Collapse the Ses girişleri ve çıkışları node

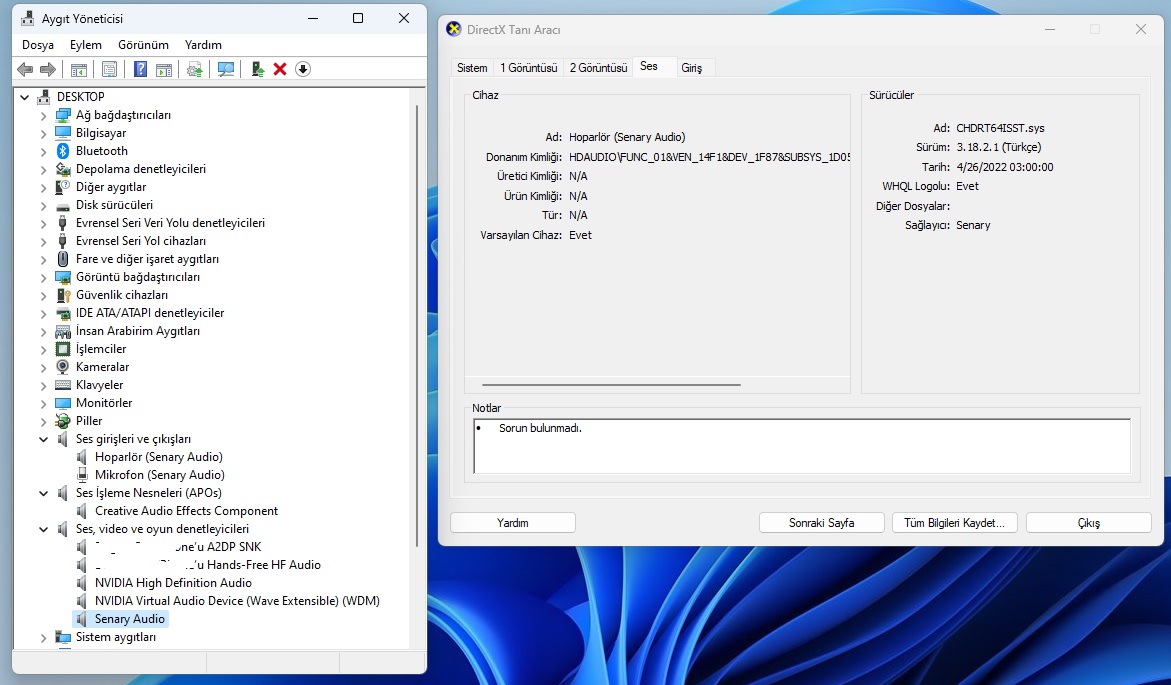point(43,439)
